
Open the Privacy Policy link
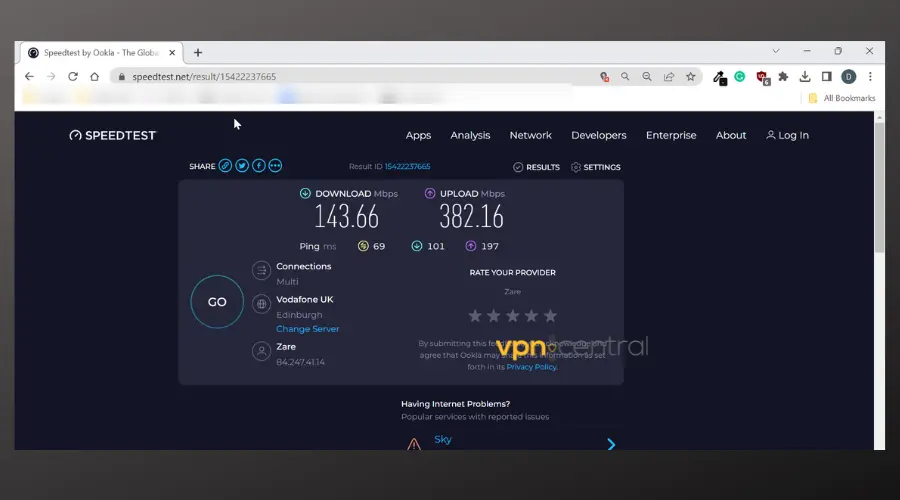[531, 367]
